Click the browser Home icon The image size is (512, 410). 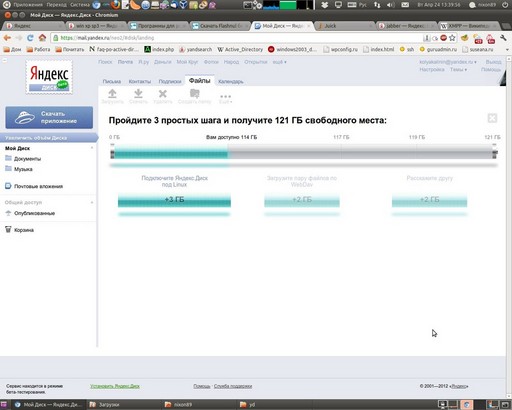point(42,38)
